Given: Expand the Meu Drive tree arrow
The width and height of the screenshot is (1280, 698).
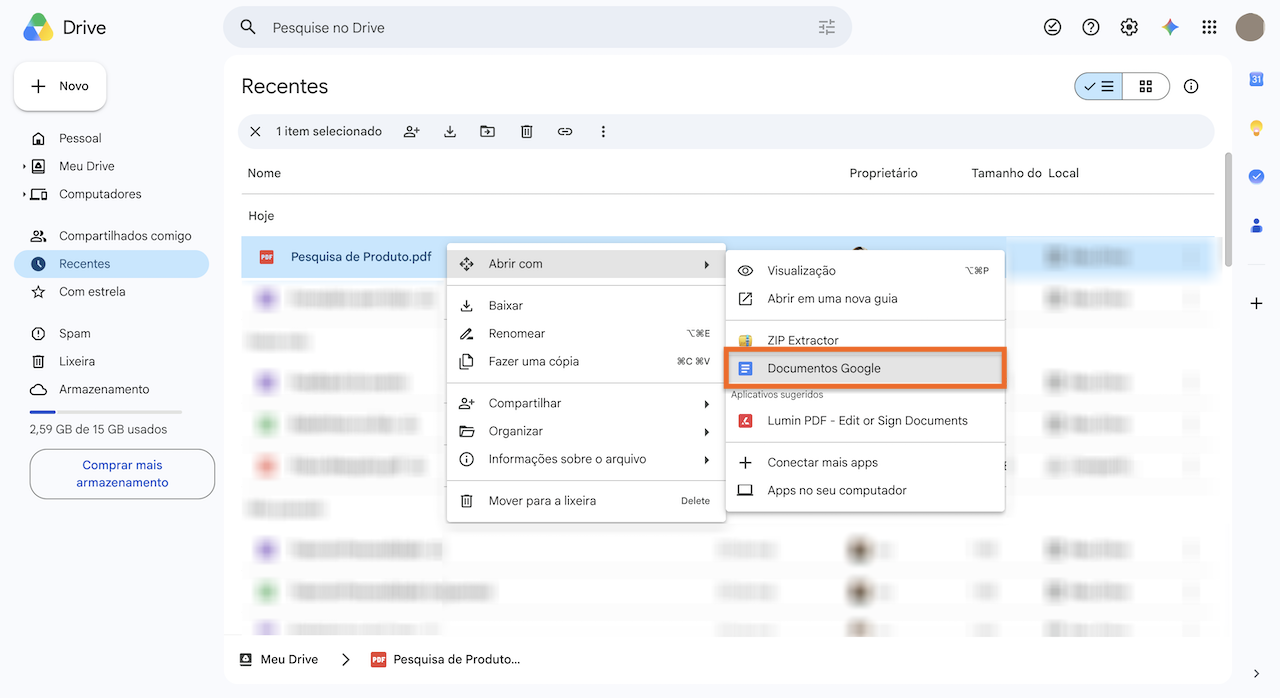Looking at the screenshot, I should coord(24,166).
